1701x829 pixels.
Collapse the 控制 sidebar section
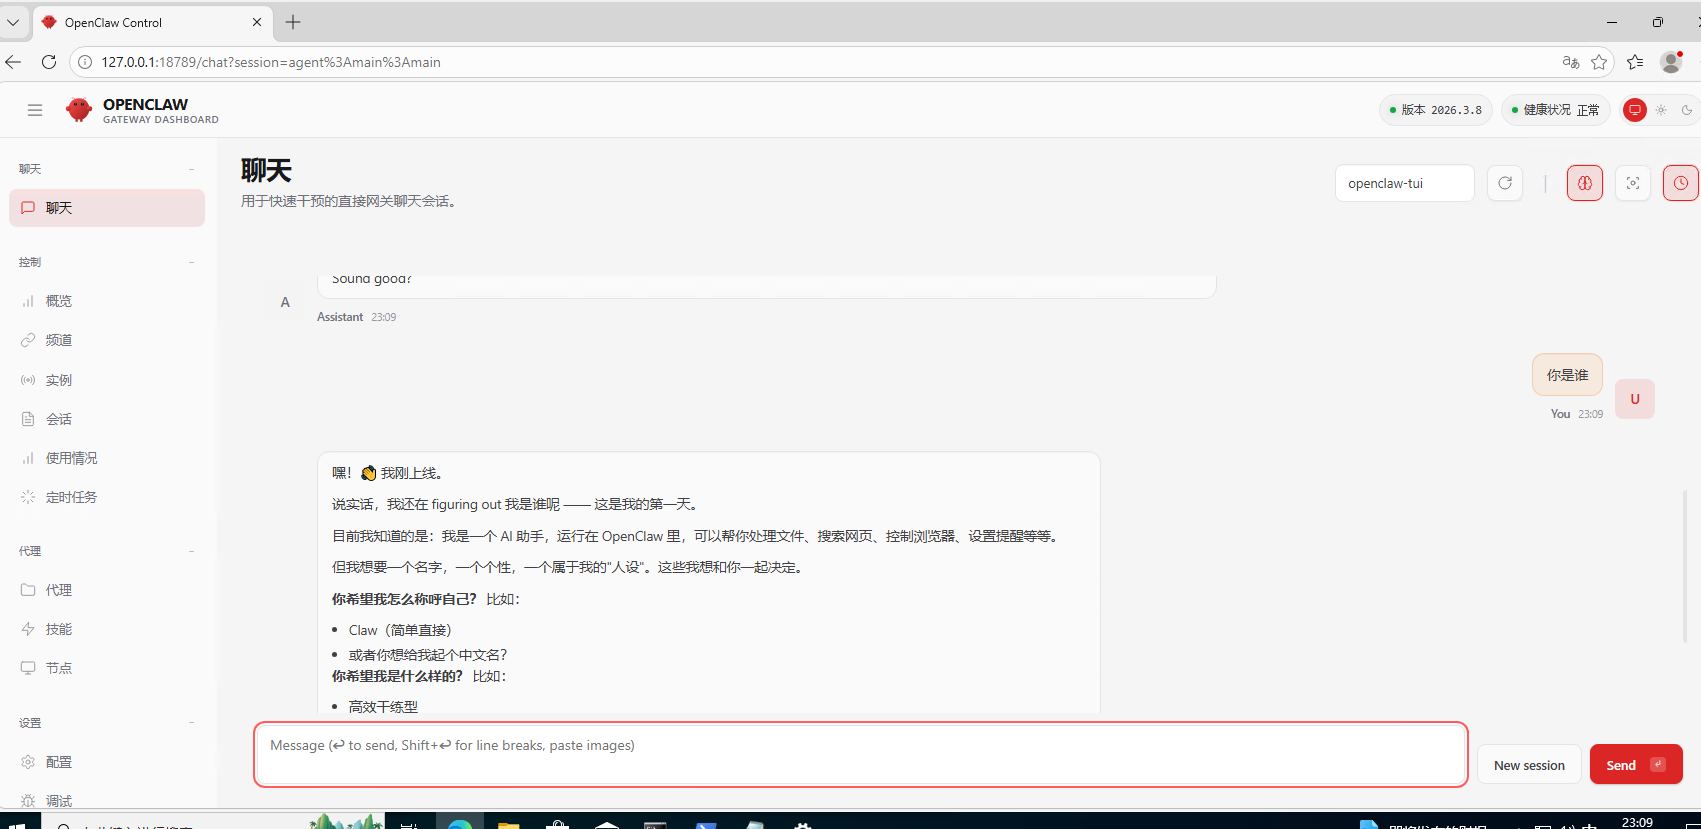coord(191,262)
